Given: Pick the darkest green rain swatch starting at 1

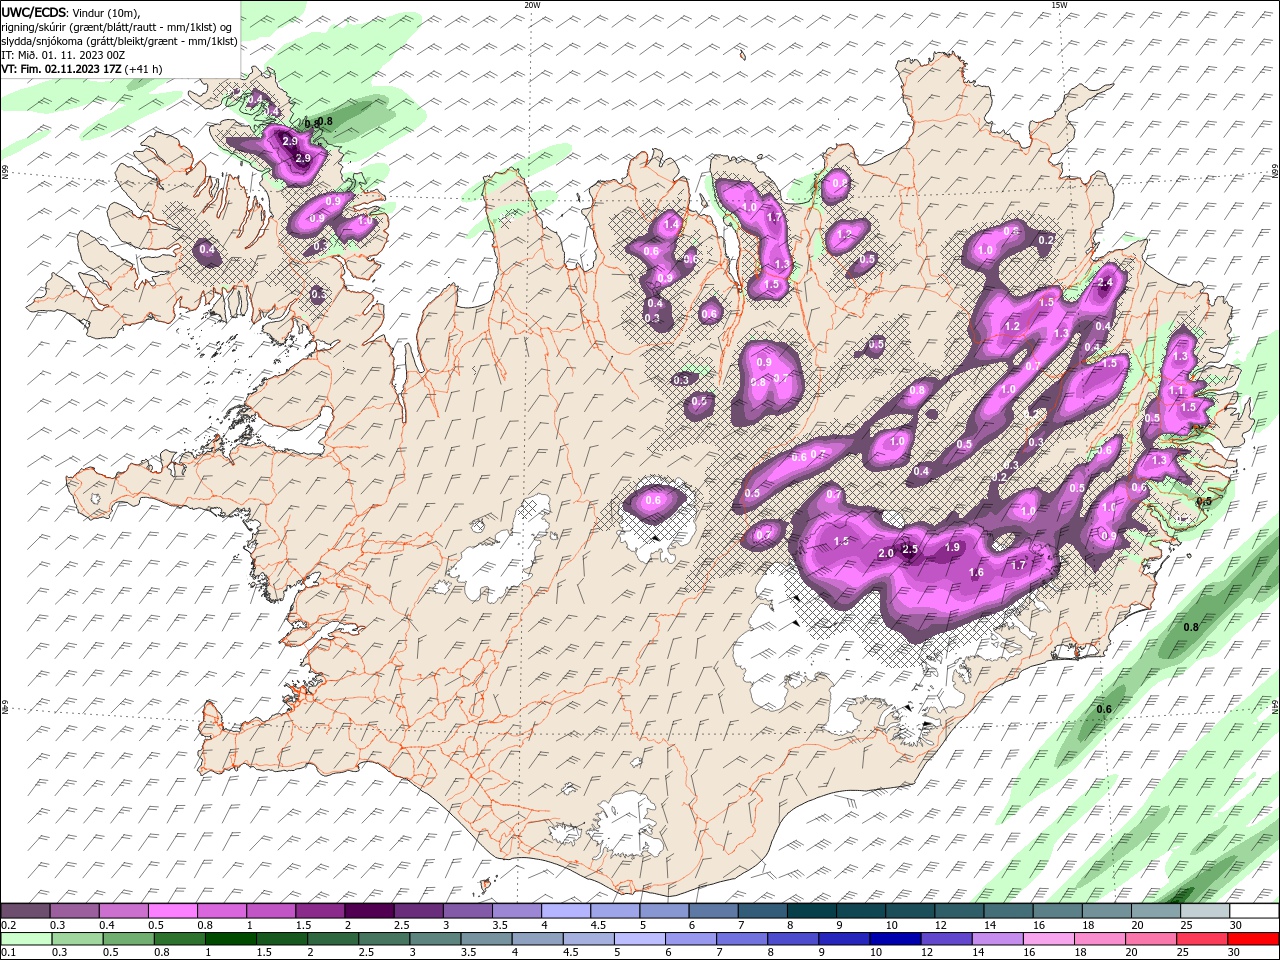Looking at the screenshot, I should tap(233, 939).
